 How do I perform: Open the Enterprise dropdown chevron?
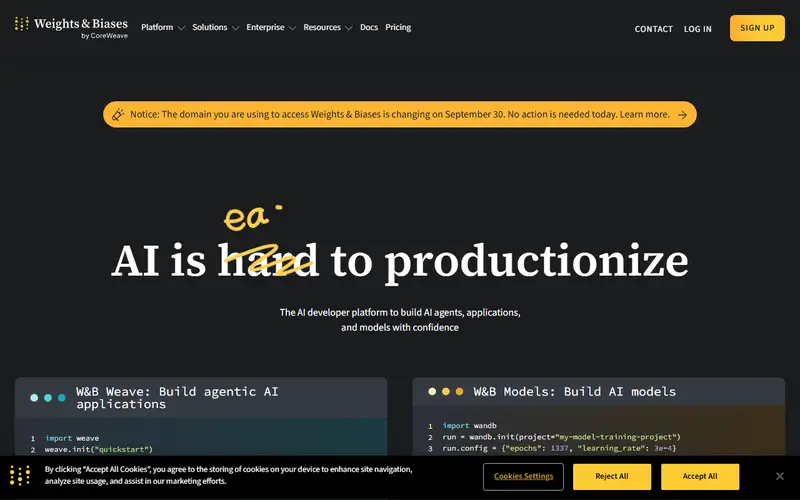click(x=292, y=28)
